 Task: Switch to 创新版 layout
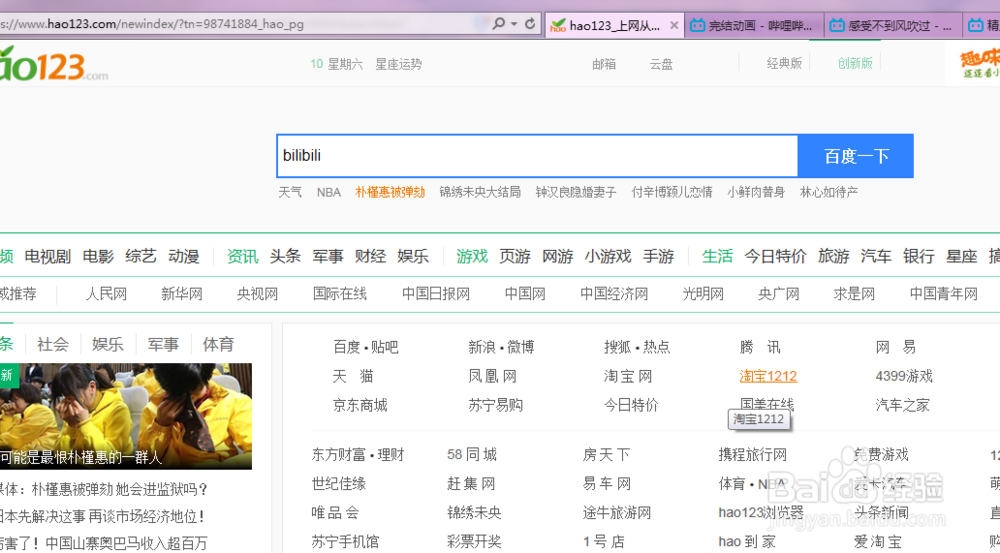coord(855,63)
